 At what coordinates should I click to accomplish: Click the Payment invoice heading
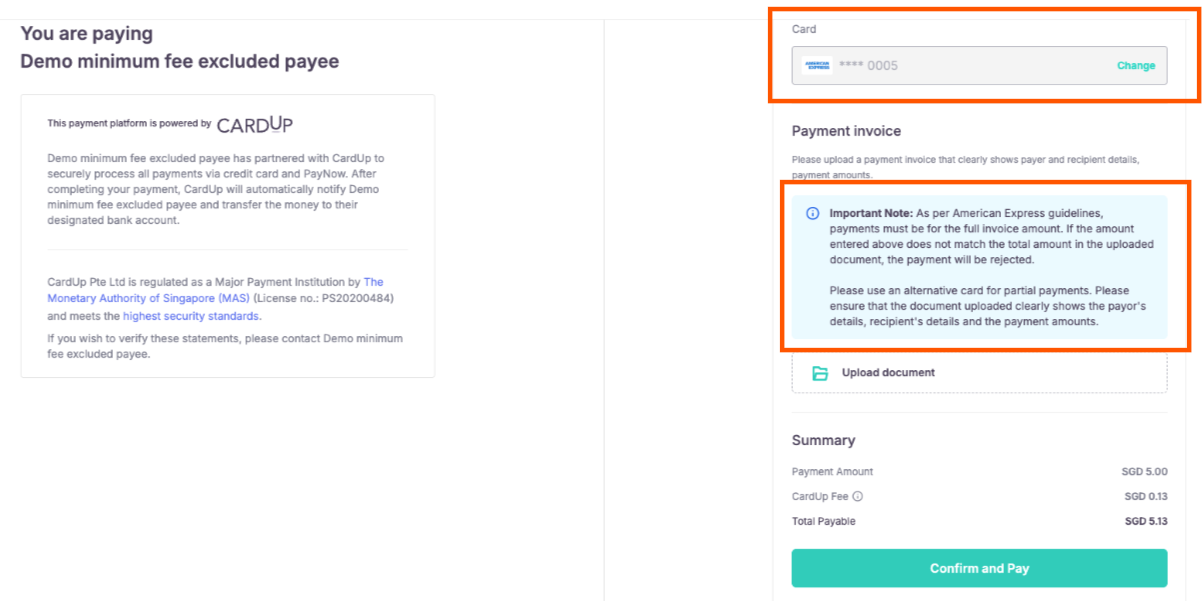coord(846,131)
